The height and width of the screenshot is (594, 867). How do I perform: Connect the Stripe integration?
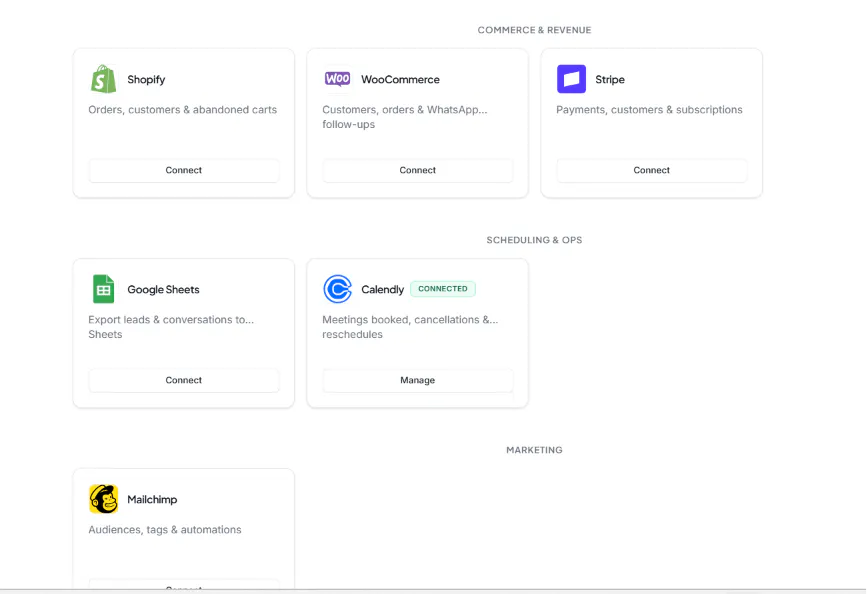(x=651, y=170)
